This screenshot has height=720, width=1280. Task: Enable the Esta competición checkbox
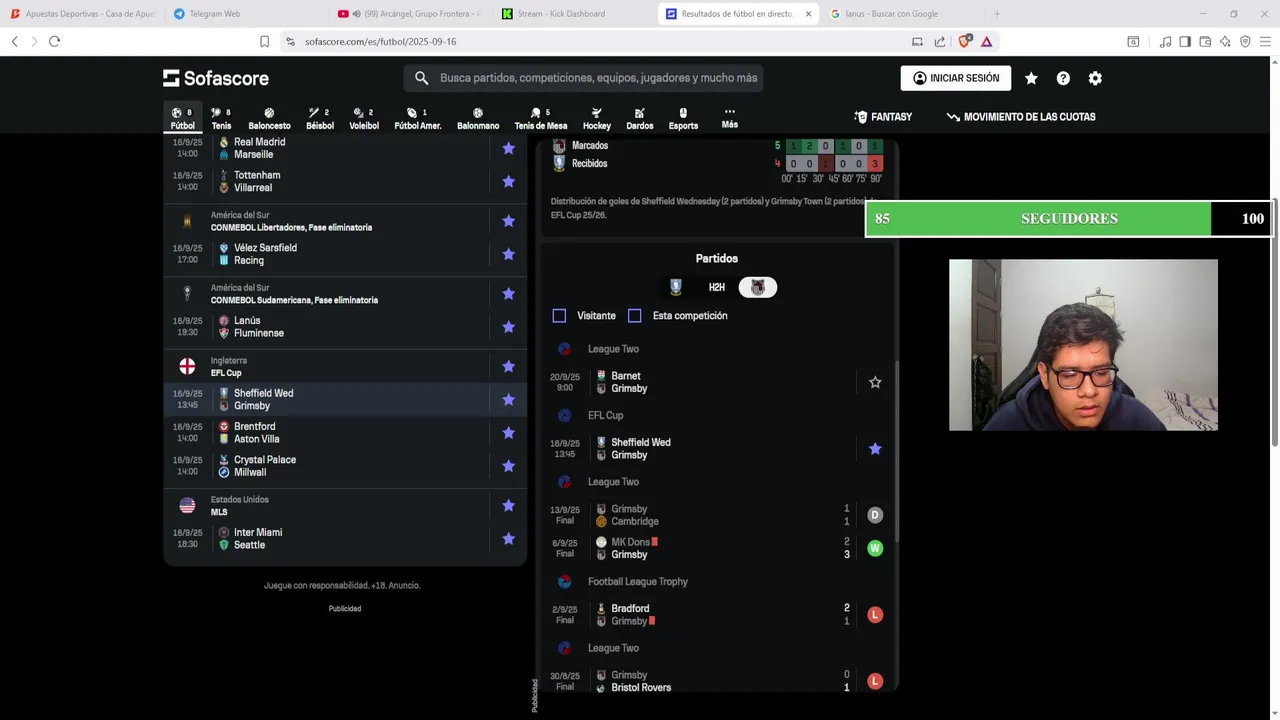click(x=634, y=316)
